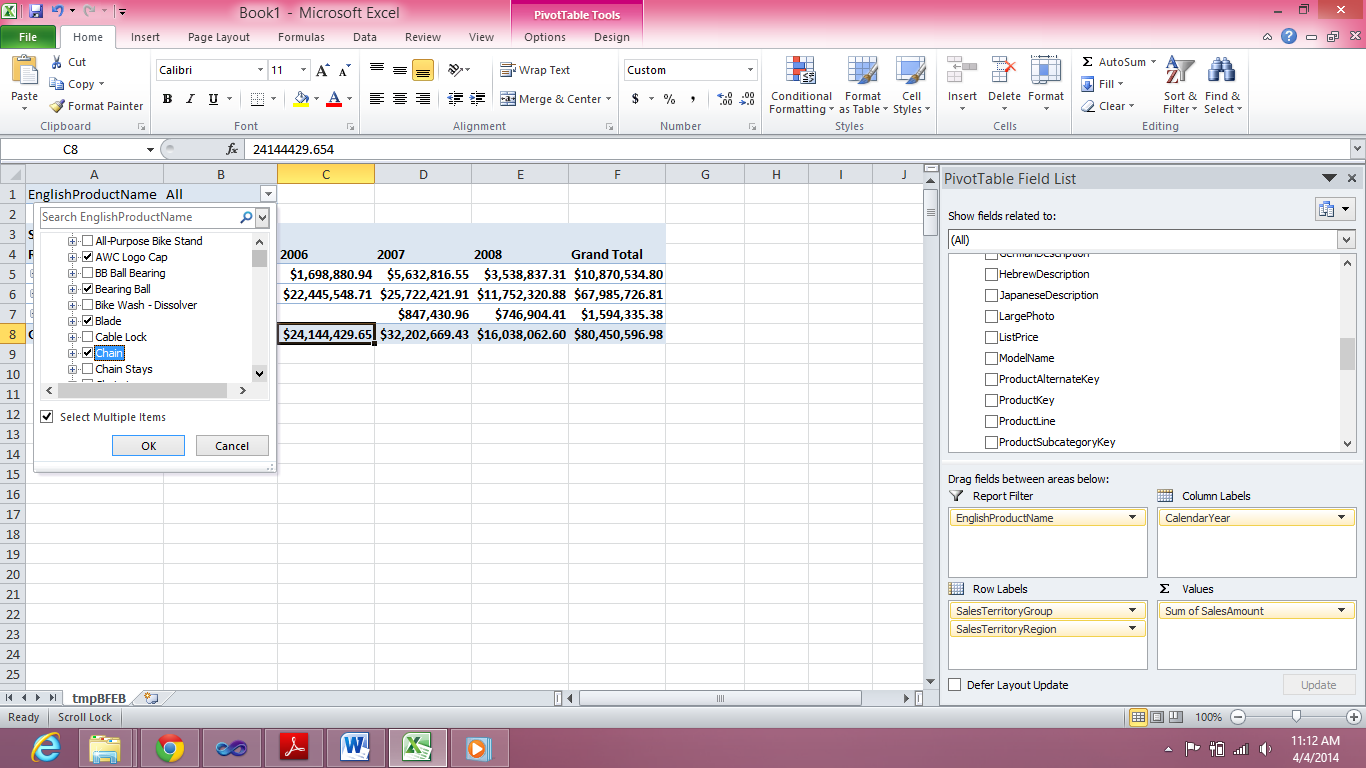This screenshot has width=1366, height=768.
Task: Toggle Bold formatting
Action: (167, 99)
